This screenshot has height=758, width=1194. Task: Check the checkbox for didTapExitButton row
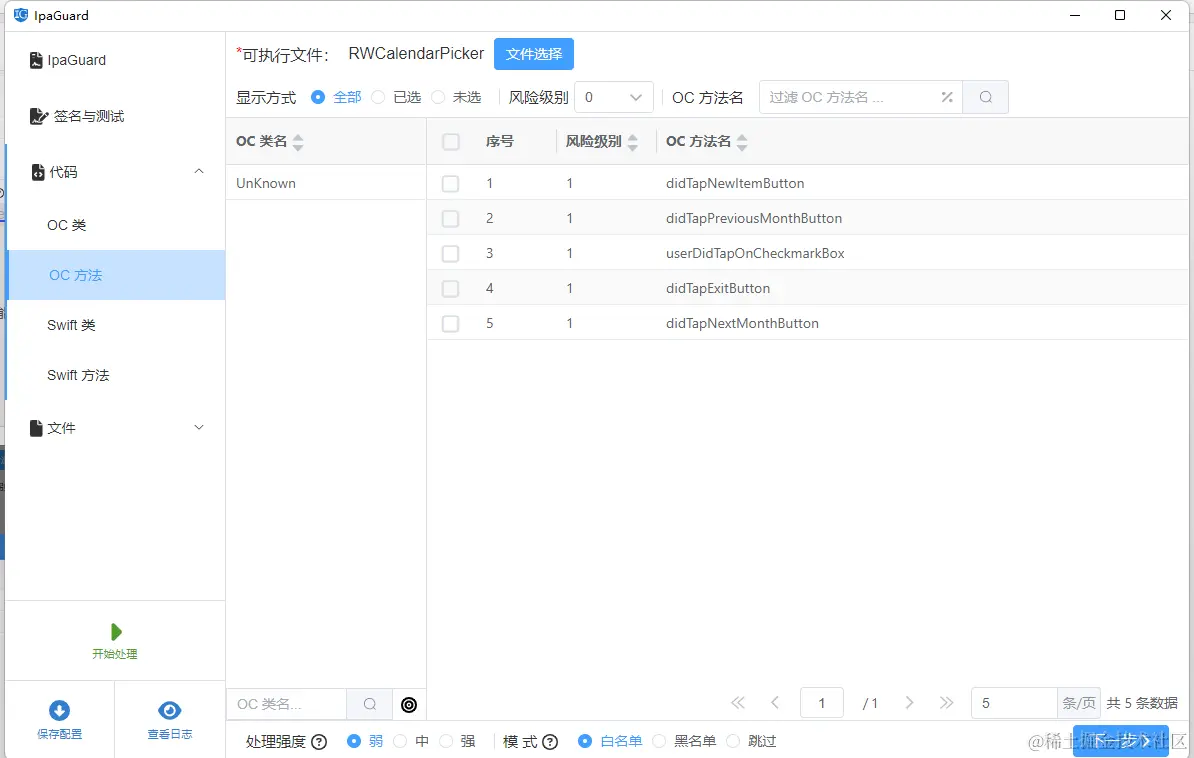pos(450,288)
